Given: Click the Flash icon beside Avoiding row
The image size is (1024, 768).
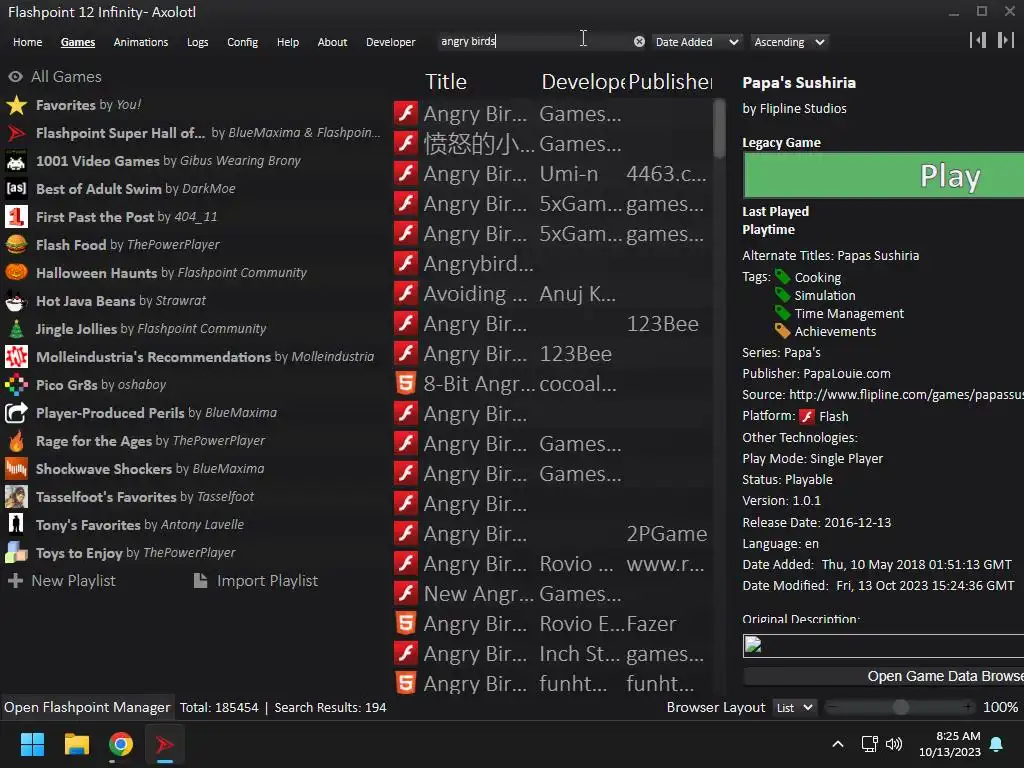Looking at the screenshot, I should [x=406, y=293].
